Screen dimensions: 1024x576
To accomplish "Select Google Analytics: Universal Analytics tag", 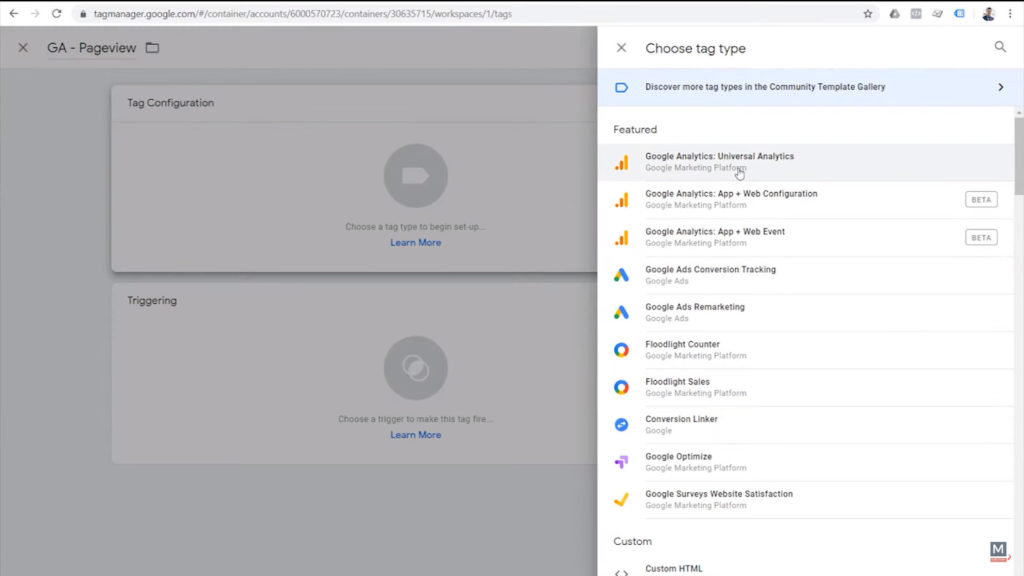I will (718, 161).
